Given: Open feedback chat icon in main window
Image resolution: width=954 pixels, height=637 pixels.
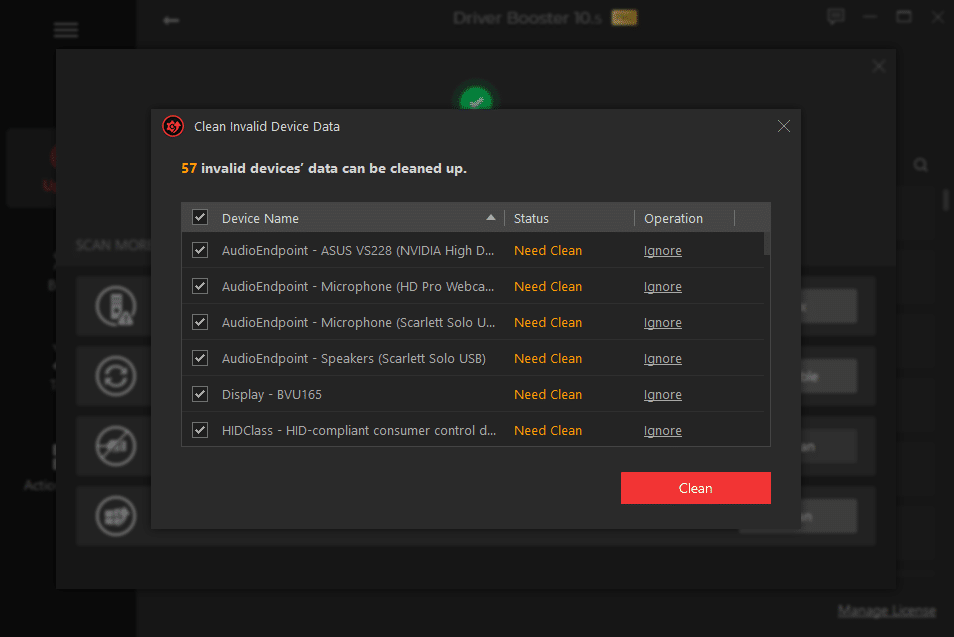Looking at the screenshot, I should [x=836, y=16].
